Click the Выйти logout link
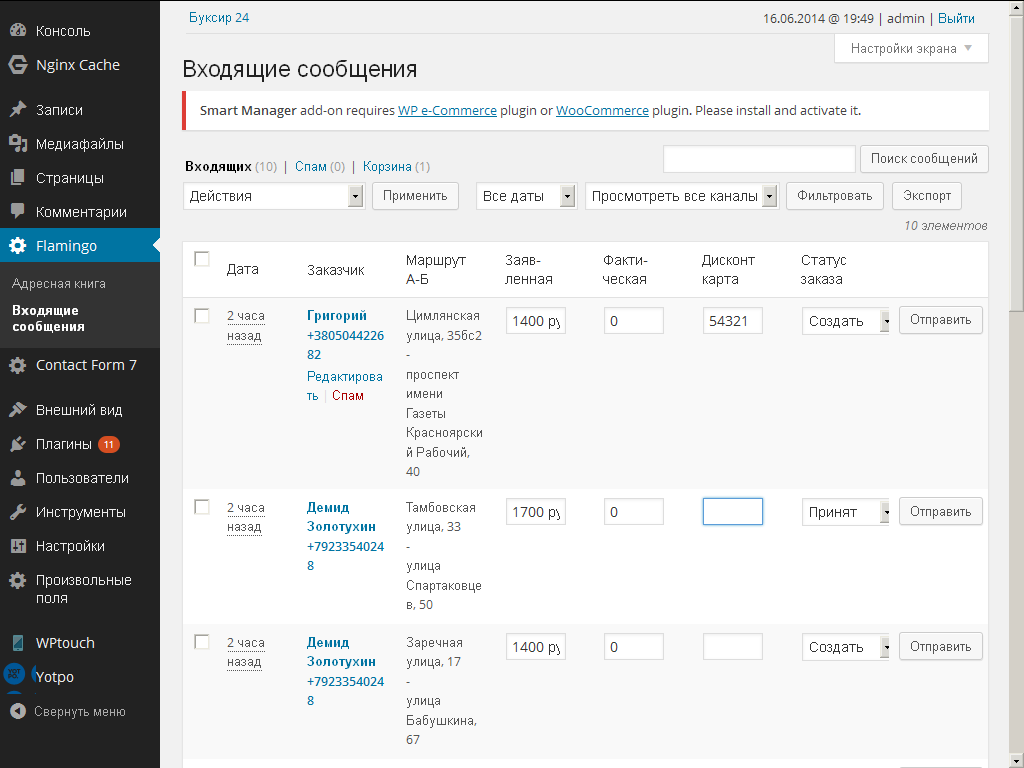Screen dimensions: 1024x768 956,18
